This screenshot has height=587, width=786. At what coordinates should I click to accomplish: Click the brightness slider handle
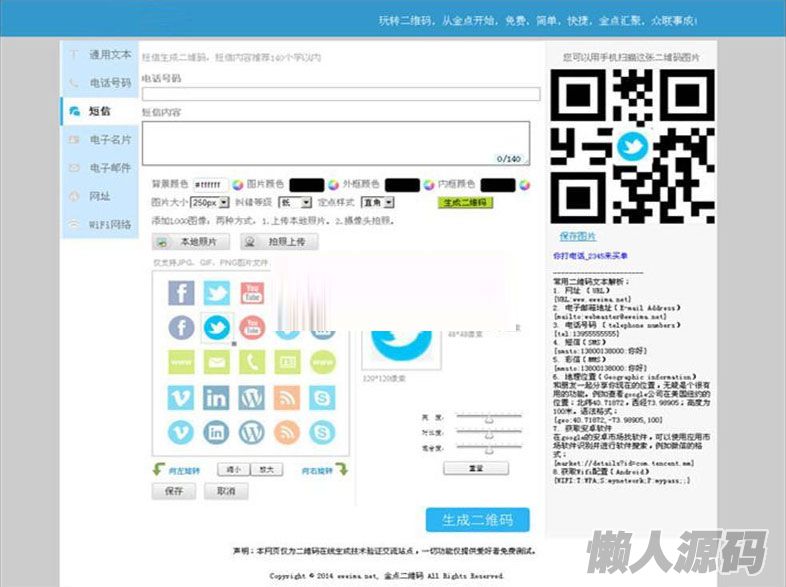coord(489,418)
